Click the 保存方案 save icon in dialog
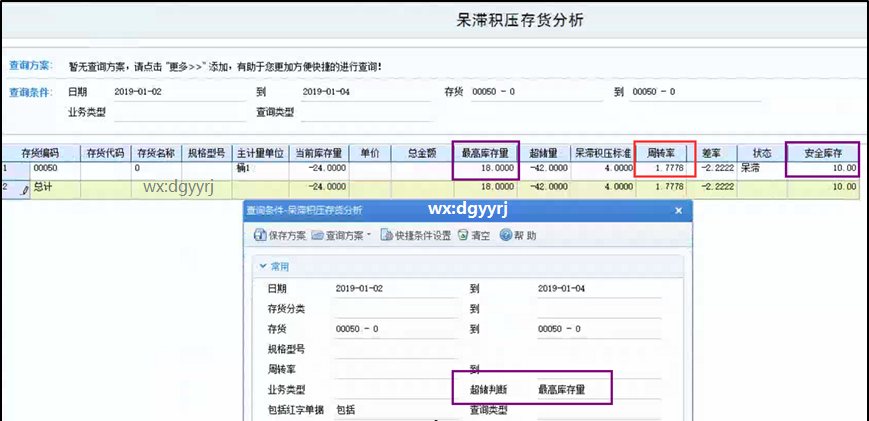Image resolution: width=869 pixels, height=421 pixels. click(260, 235)
